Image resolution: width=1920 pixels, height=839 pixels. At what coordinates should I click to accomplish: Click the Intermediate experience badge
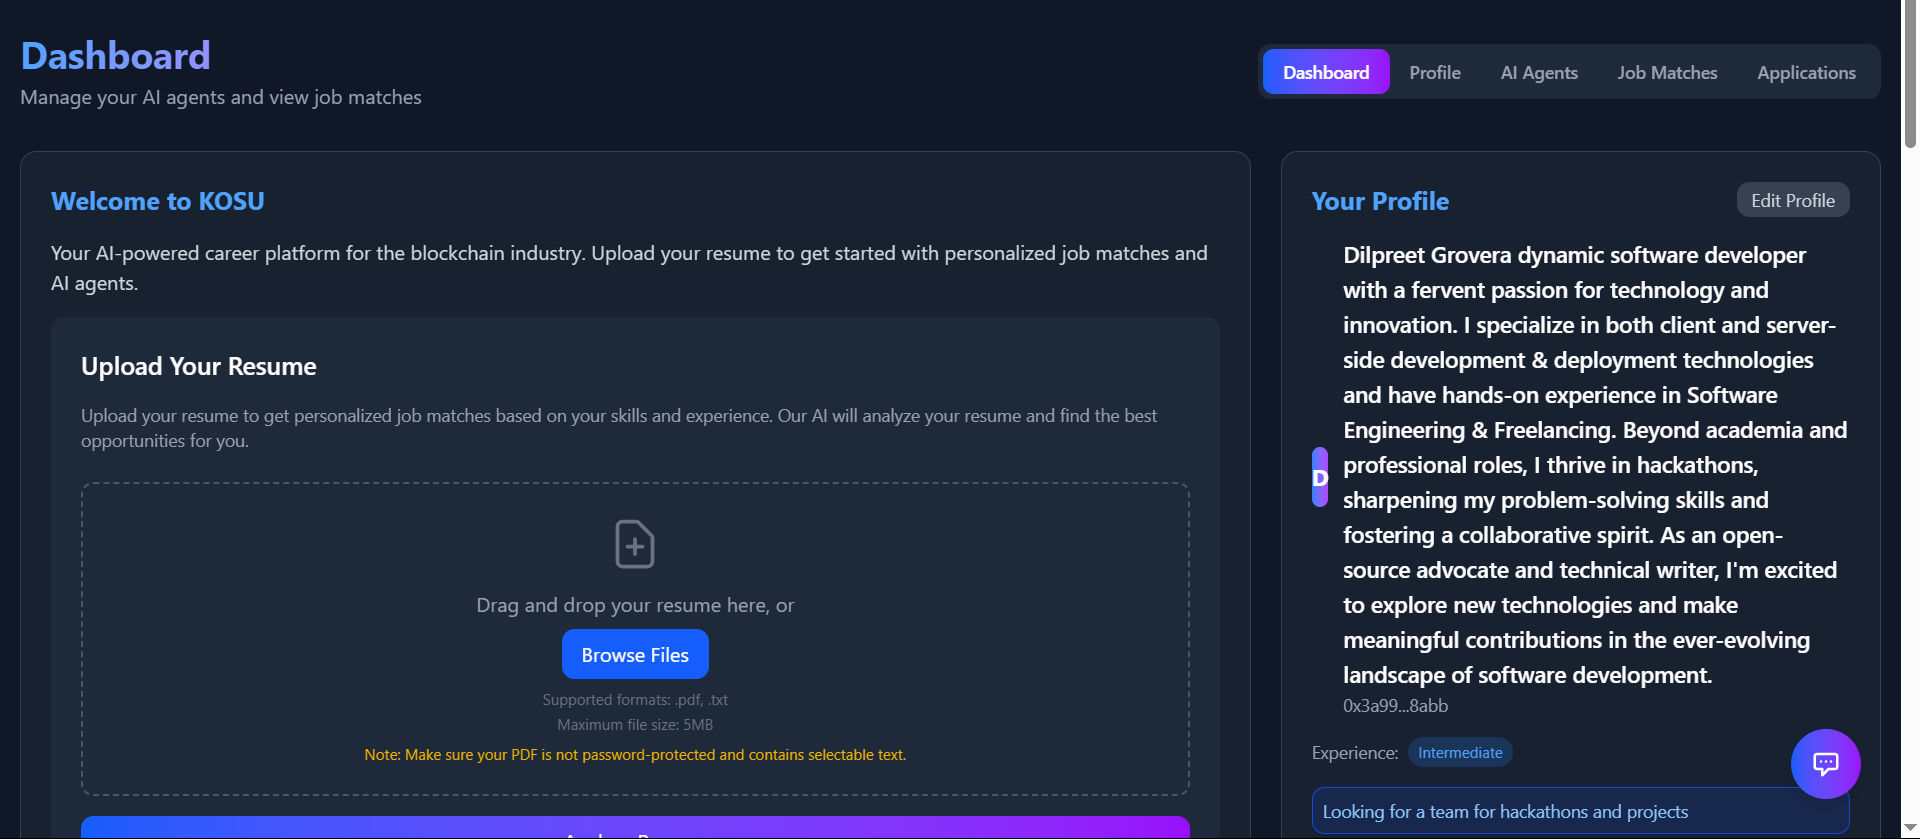click(x=1460, y=753)
